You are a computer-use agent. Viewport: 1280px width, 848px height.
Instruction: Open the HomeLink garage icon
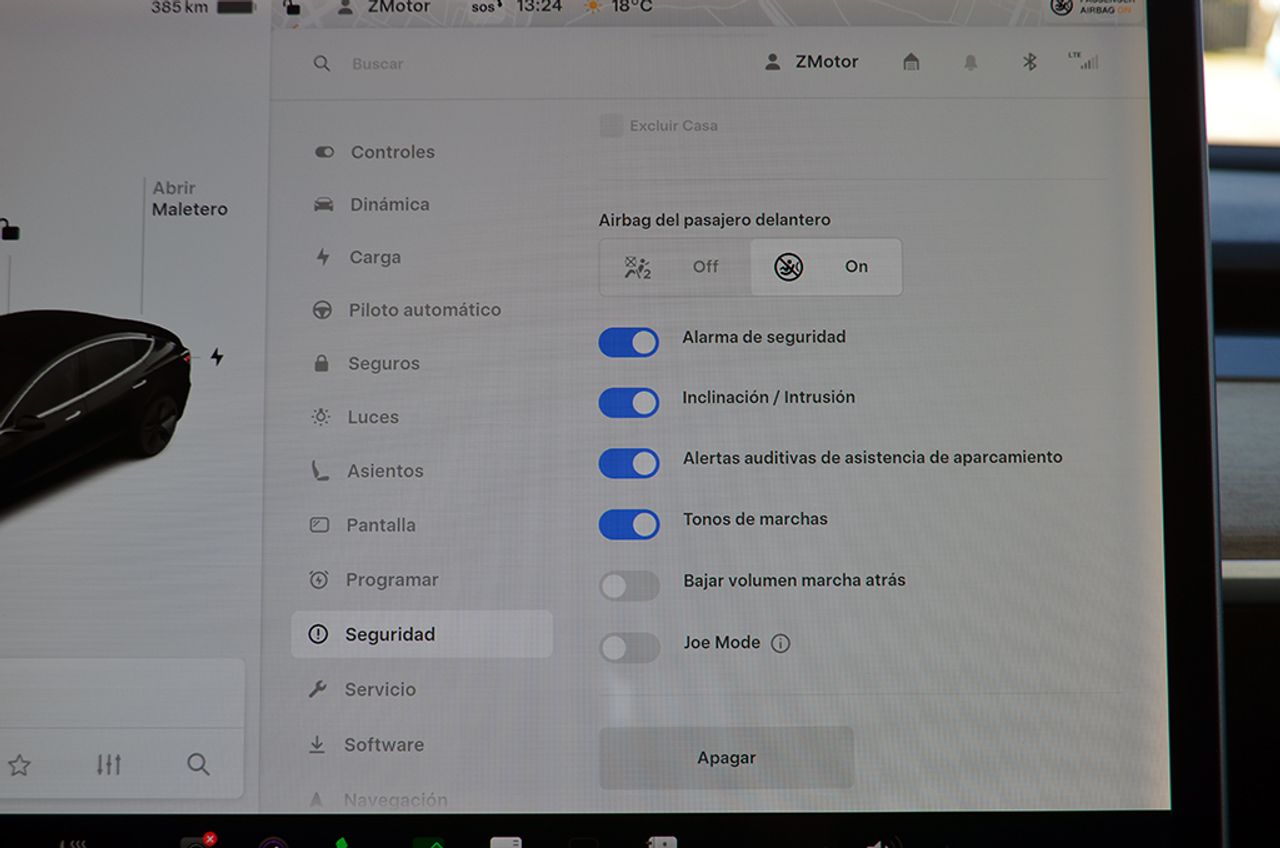pos(911,62)
